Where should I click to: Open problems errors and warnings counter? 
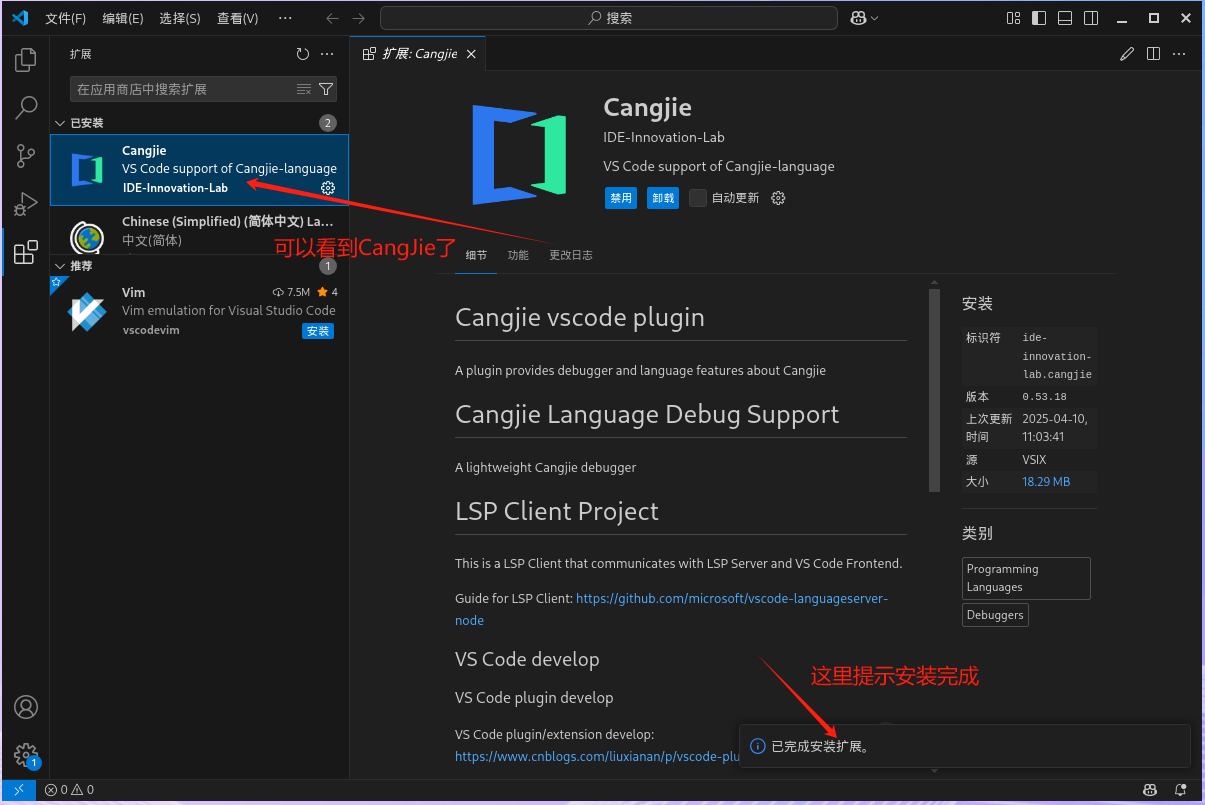click(x=69, y=790)
